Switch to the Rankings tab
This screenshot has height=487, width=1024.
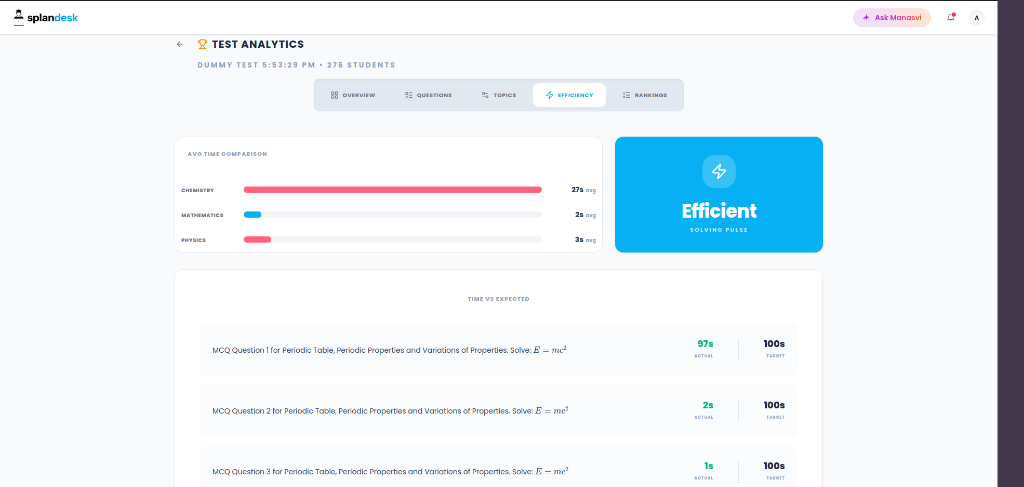pyautogui.click(x=645, y=95)
